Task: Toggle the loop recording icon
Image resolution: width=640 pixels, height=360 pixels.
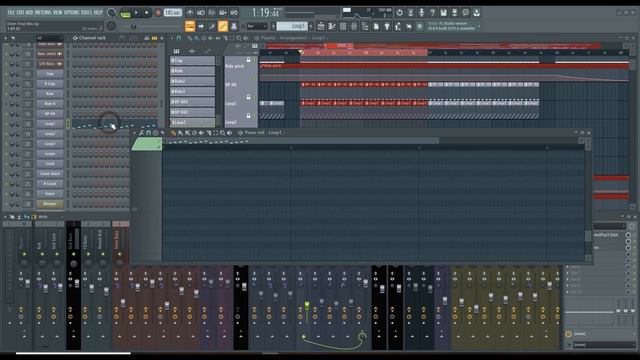Action: [x=234, y=13]
